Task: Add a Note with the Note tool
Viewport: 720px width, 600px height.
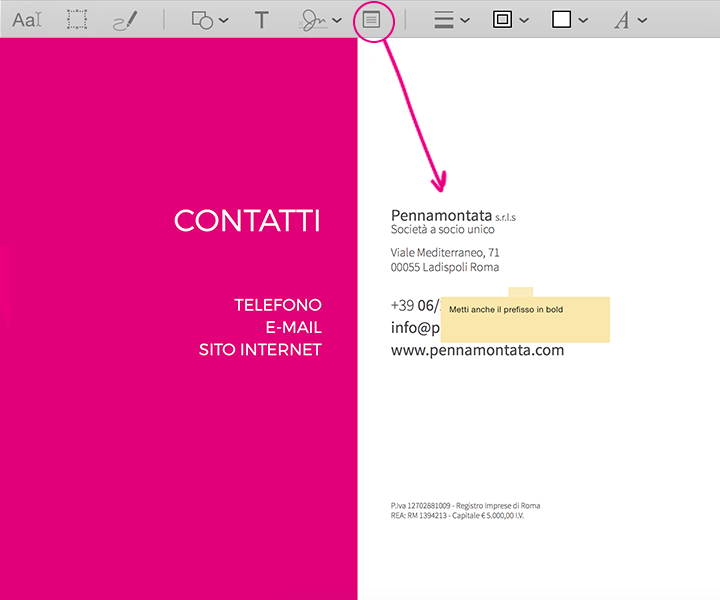Action: coord(371,20)
